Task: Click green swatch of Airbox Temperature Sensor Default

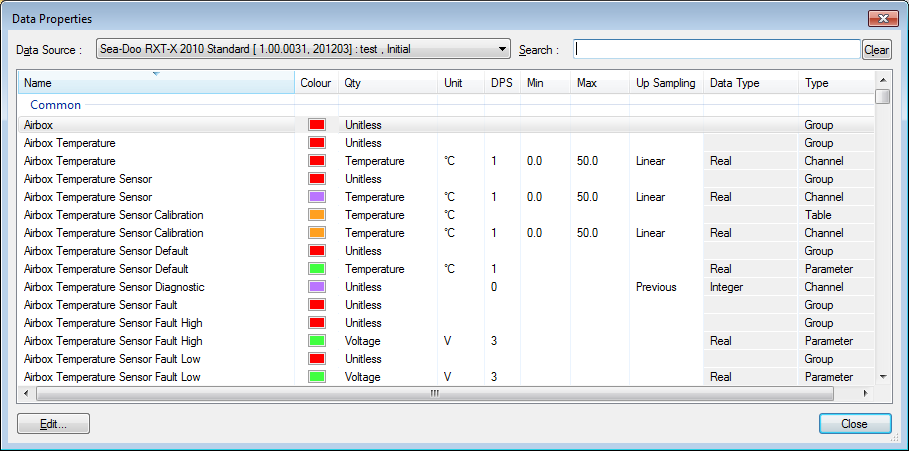Action: (x=317, y=269)
